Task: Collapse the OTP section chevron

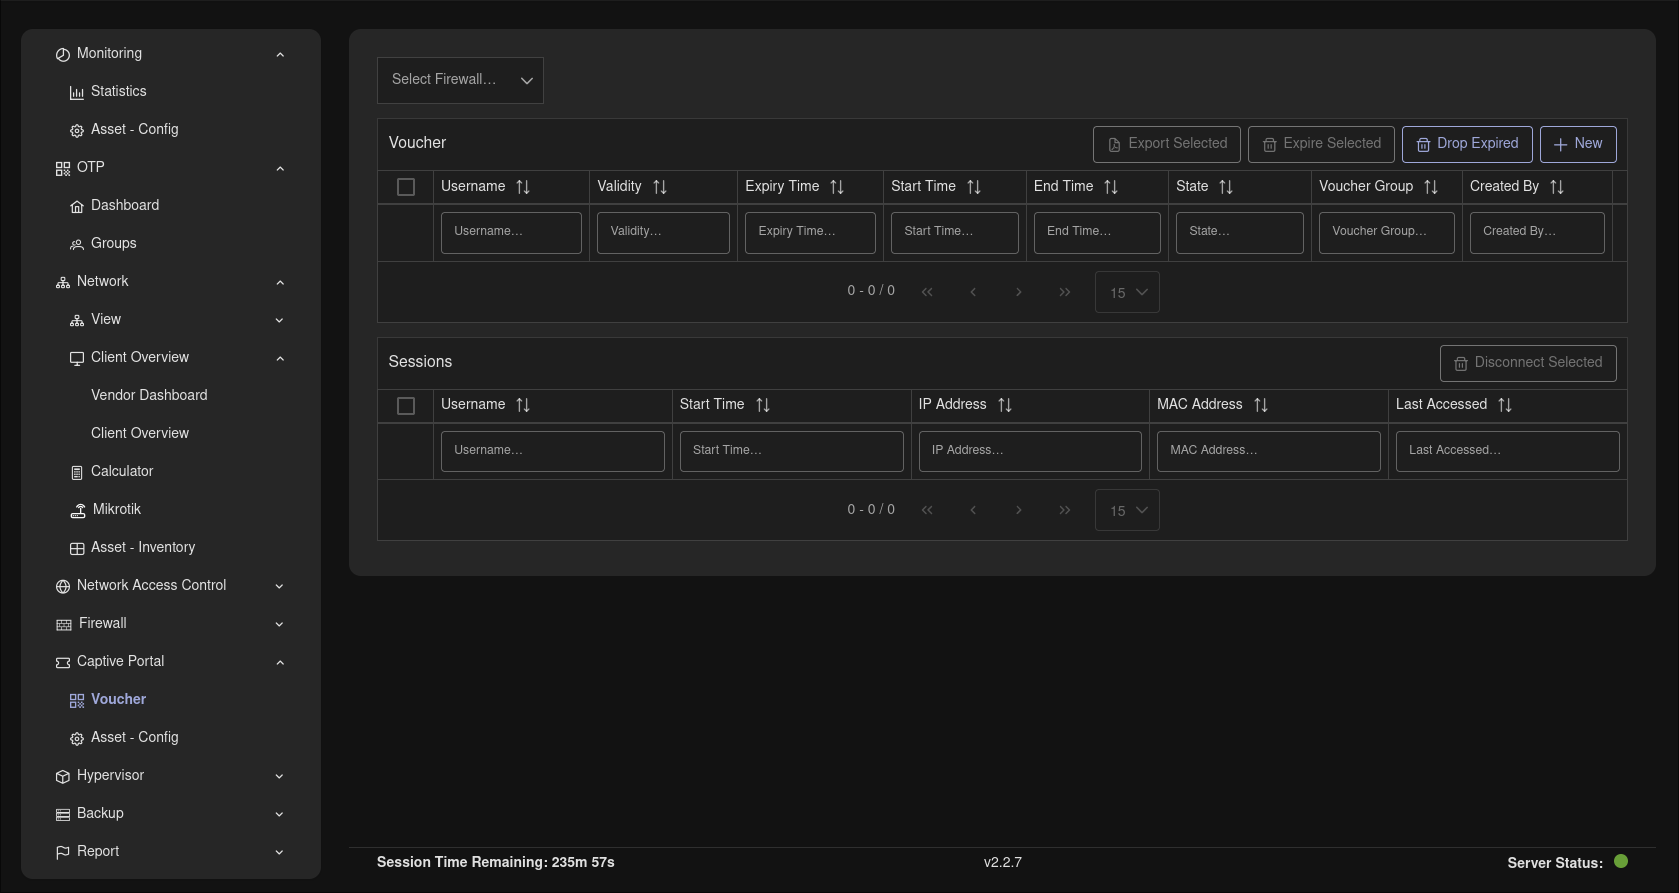Action: coord(280,169)
